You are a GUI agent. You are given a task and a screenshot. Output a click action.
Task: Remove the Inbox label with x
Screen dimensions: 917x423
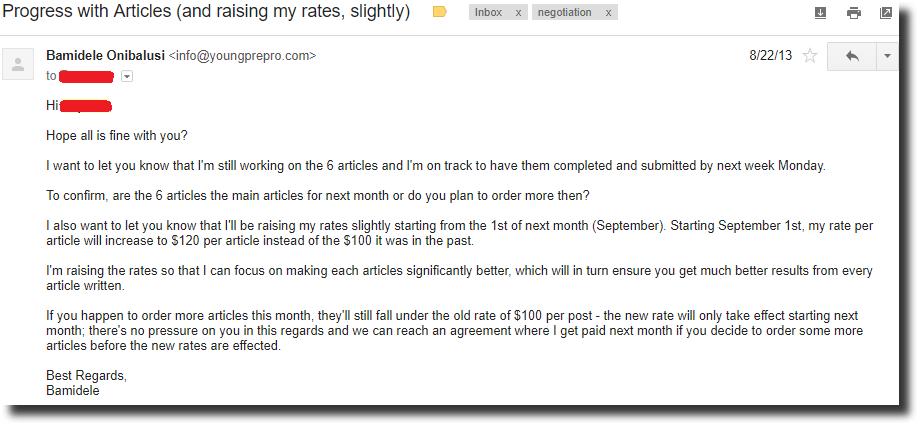tap(517, 13)
